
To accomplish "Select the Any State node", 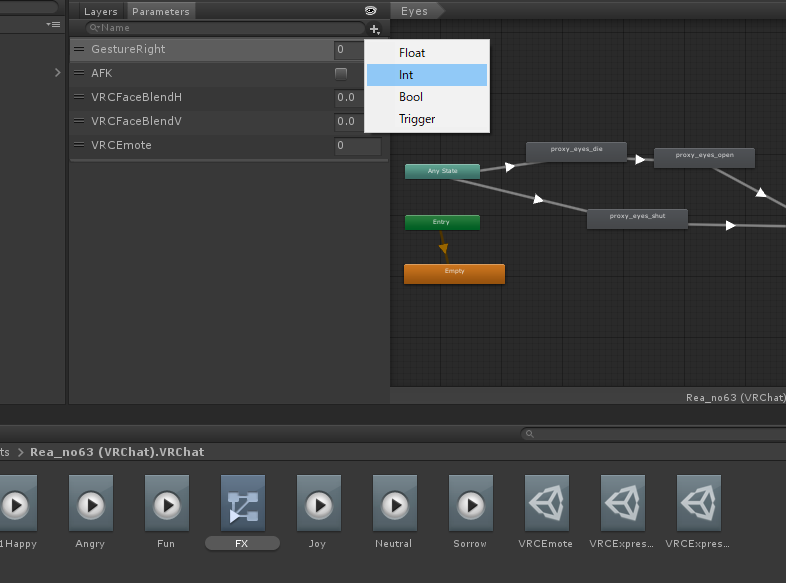I will pos(442,171).
